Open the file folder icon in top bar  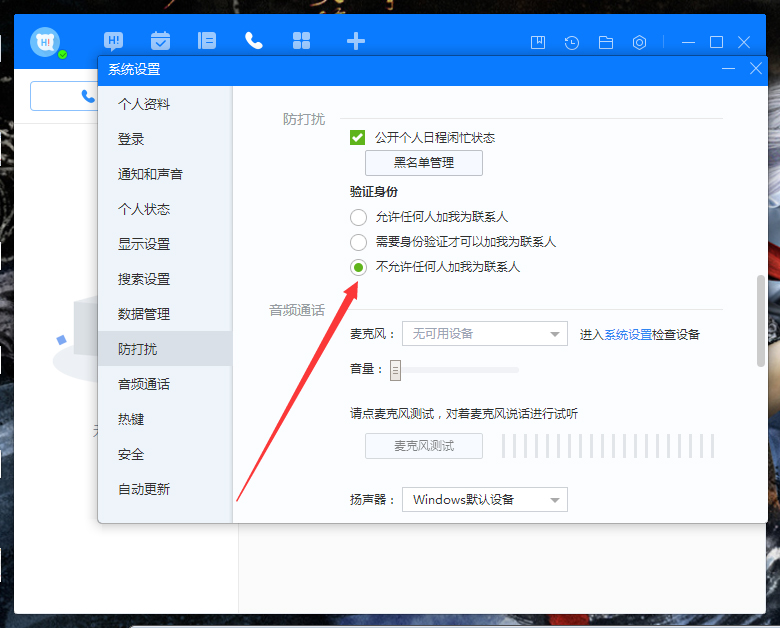605,42
